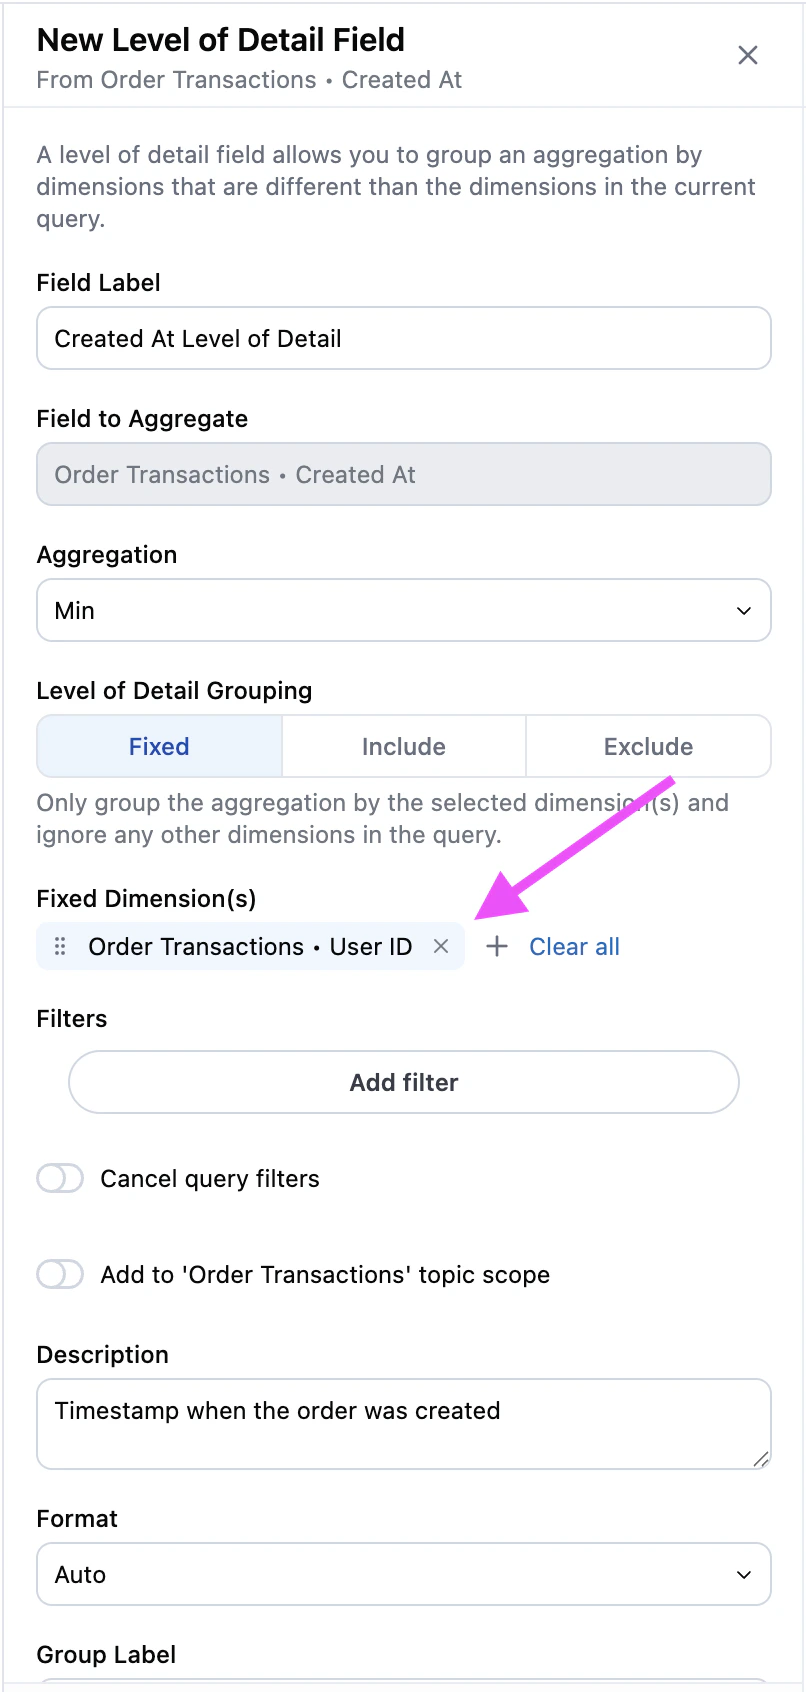Turn on Add to 'Order Transactions' topic scope
Screen dimensions: 806x1692
(60, 1274)
